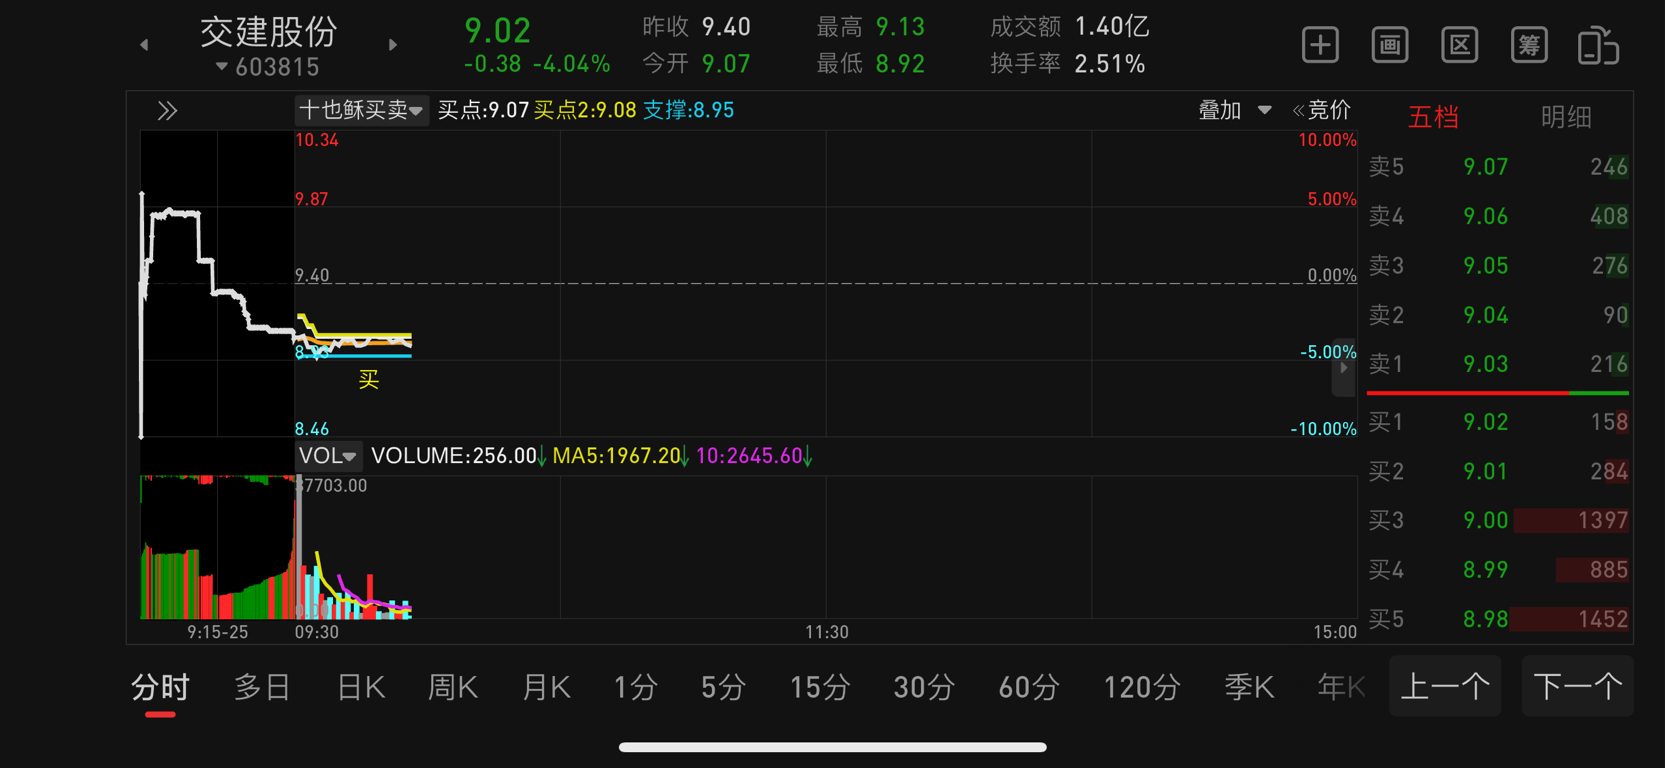
Task: Click the 下一个 next button
Action: (1577, 687)
